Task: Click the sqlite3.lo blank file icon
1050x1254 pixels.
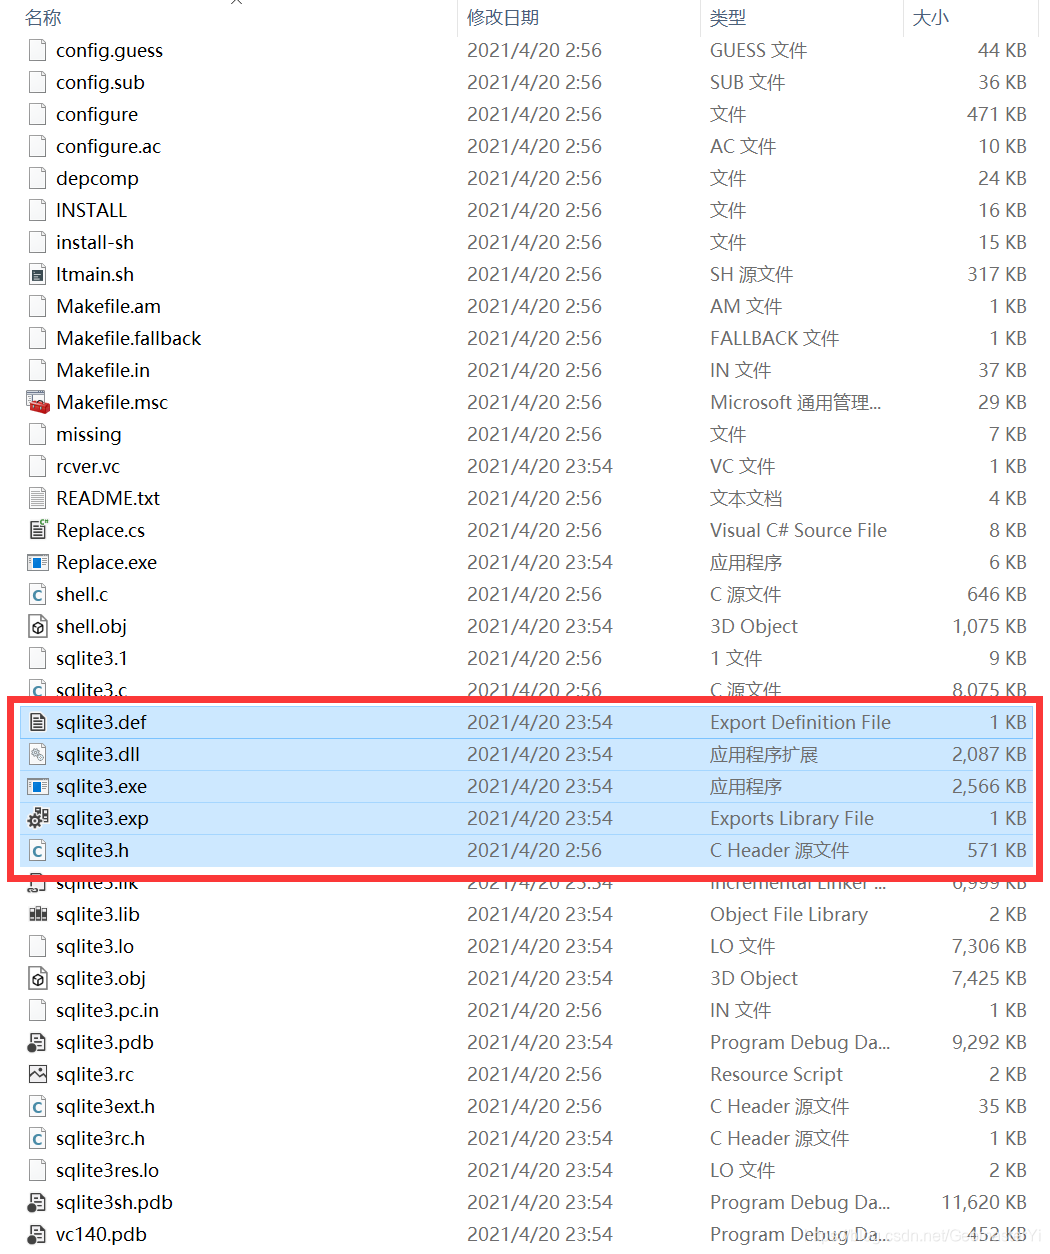Action: coord(38,946)
